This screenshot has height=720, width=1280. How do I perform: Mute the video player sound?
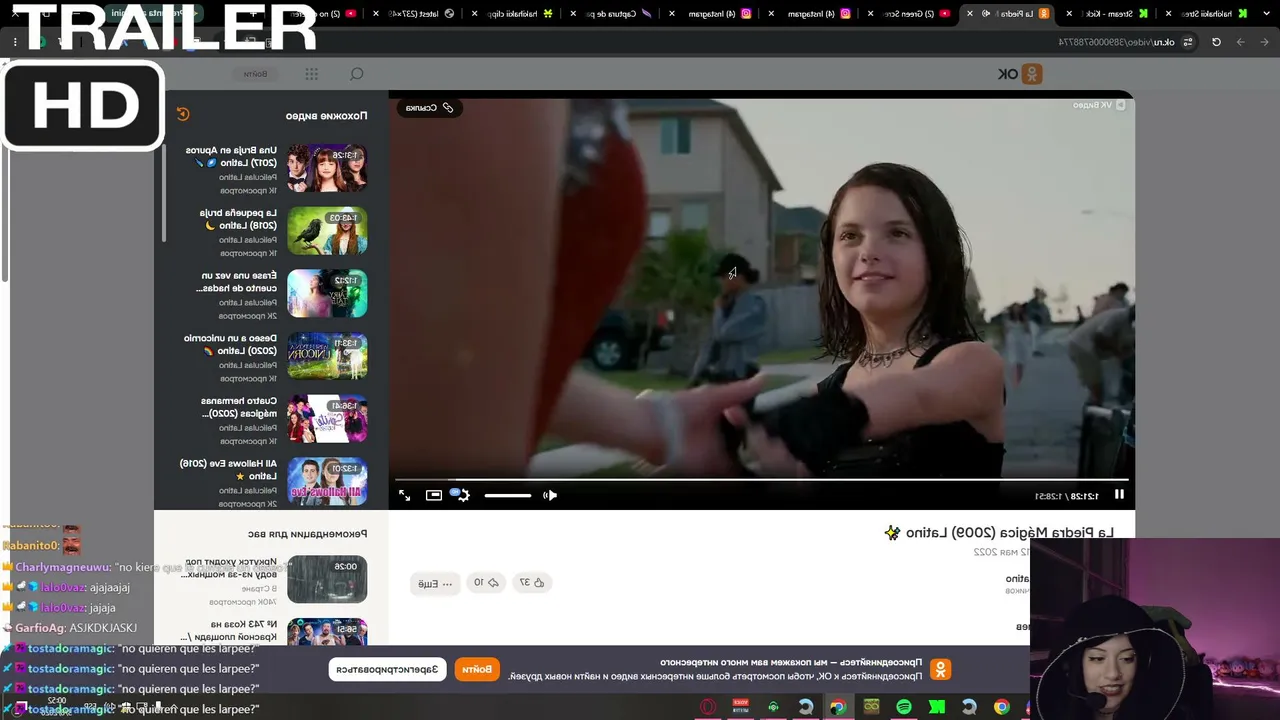pyautogui.click(x=550, y=495)
